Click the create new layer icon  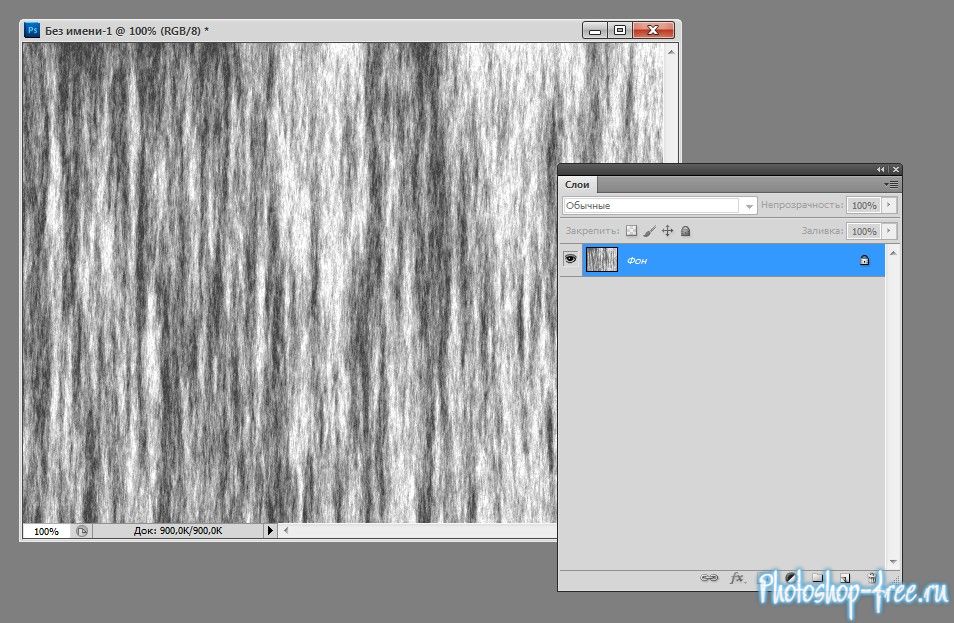[x=844, y=578]
